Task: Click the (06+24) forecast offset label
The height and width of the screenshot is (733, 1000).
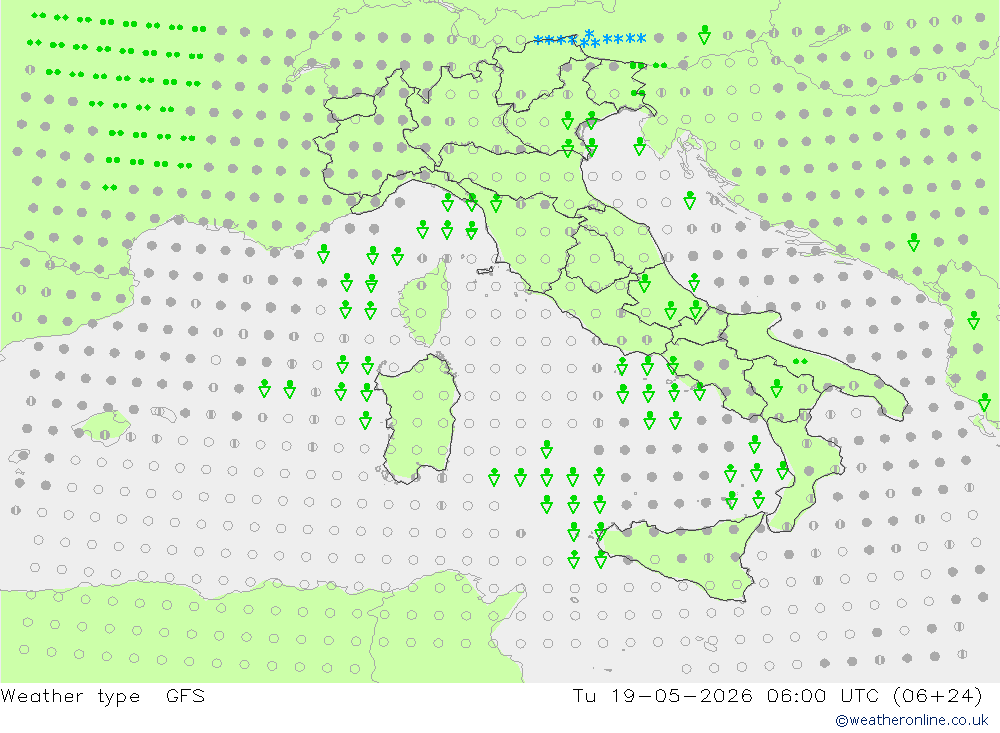Action: pyautogui.click(x=938, y=696)
